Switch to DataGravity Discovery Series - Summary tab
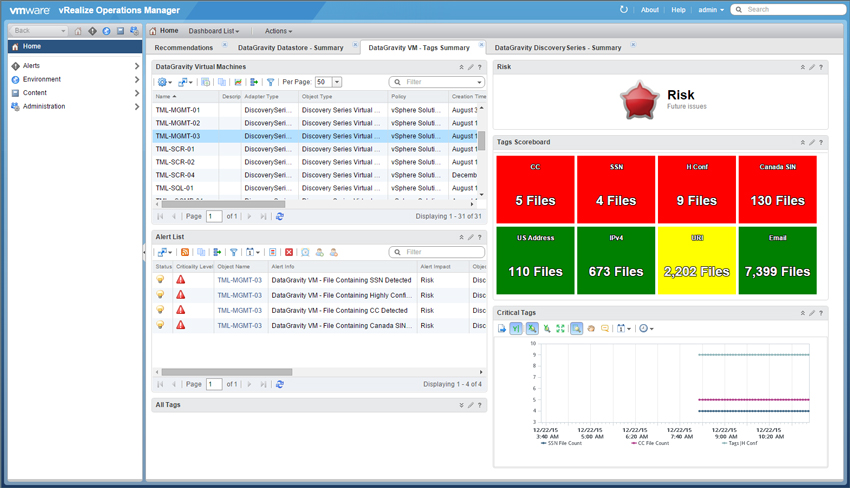850x488 pixels. tap(558, 48)
